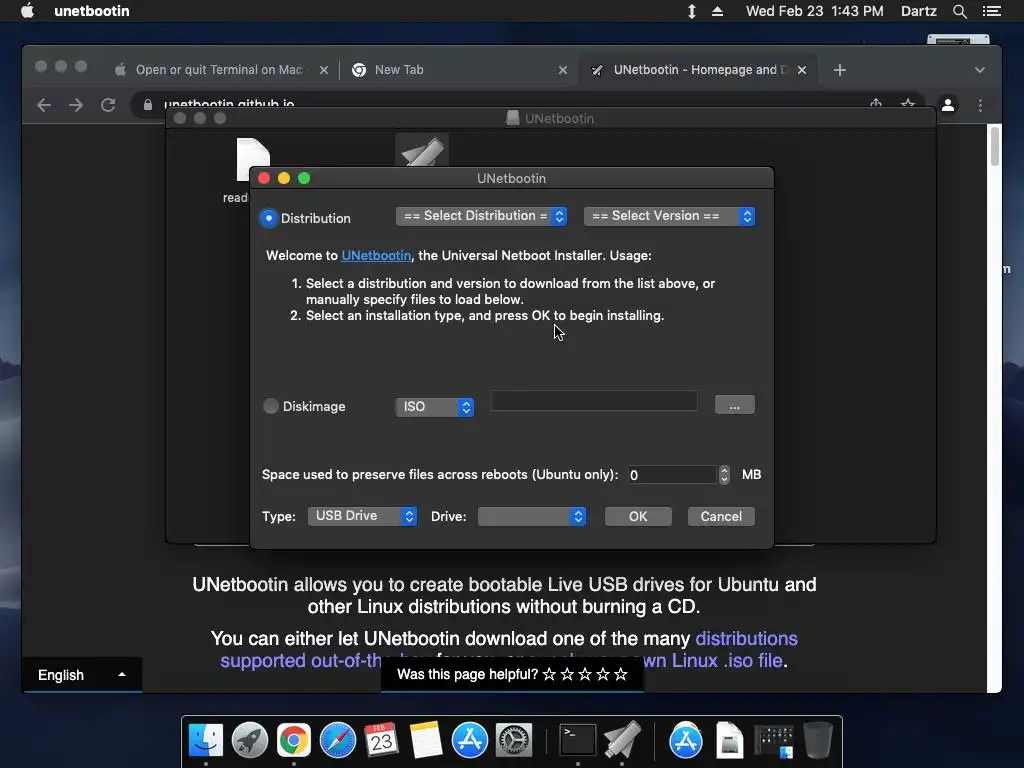Open Calendar from the Dock
The height and width of the screenshot is (768, 1024).
click(381, 740)
